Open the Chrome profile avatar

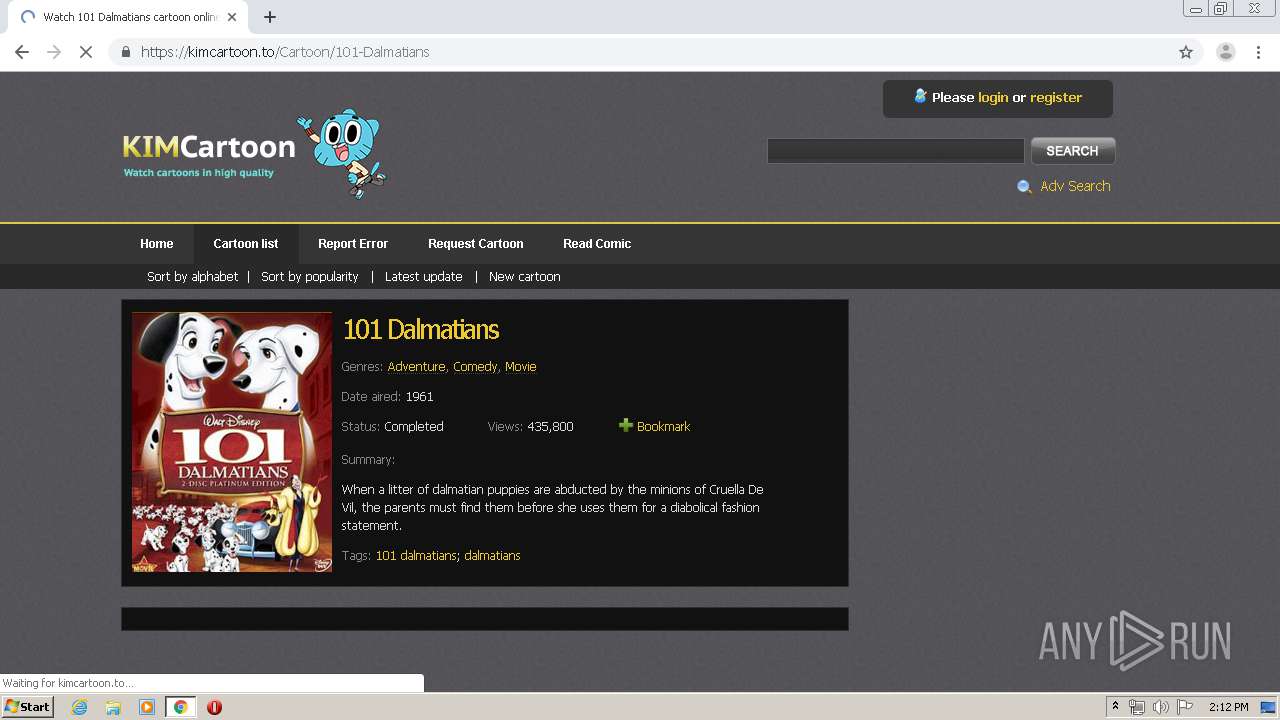click(1225, 52)
